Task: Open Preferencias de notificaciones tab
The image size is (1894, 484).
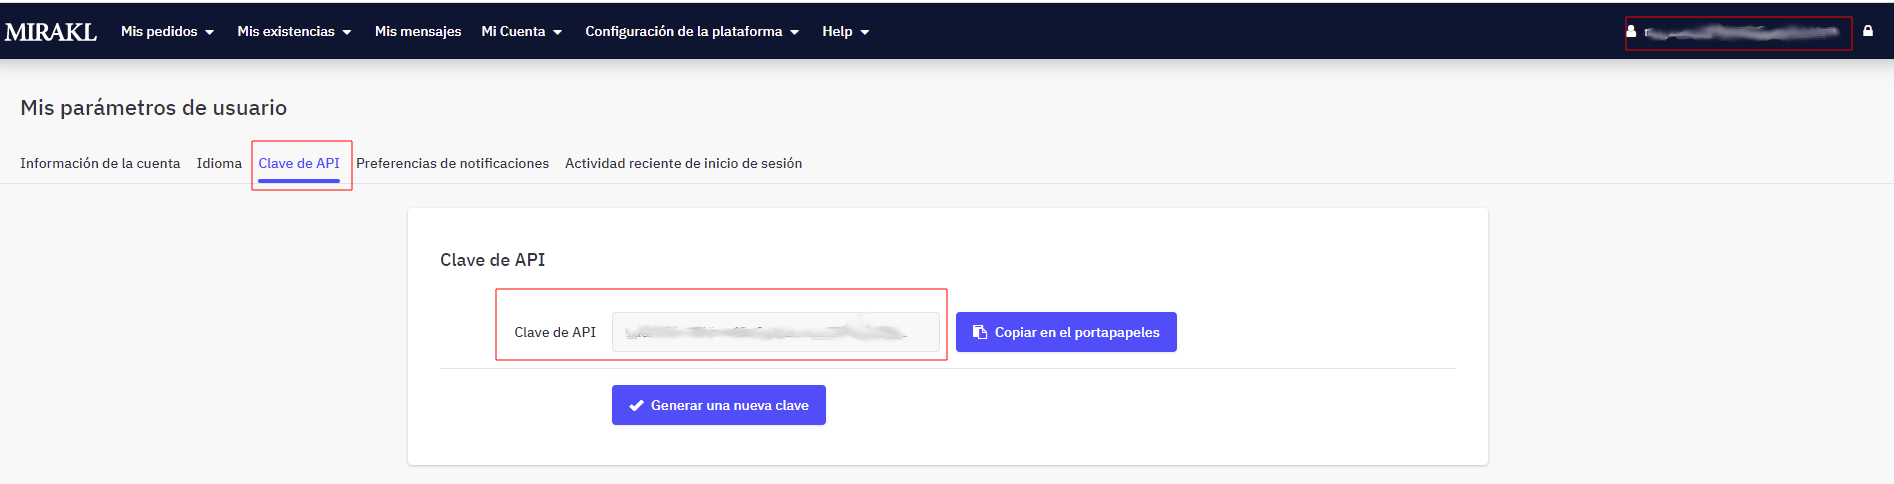Action: pos(452,163)
